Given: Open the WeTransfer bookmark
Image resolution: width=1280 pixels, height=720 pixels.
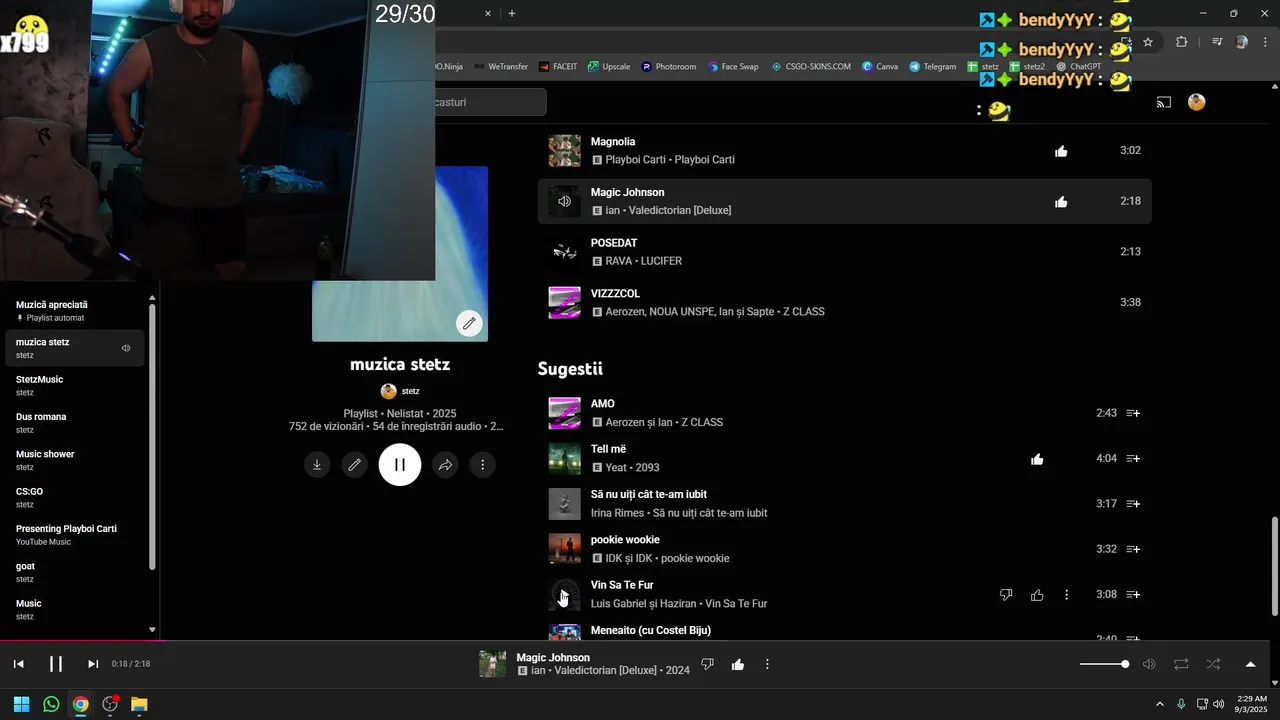Looking at the screenshot, I should coord(501,67).
